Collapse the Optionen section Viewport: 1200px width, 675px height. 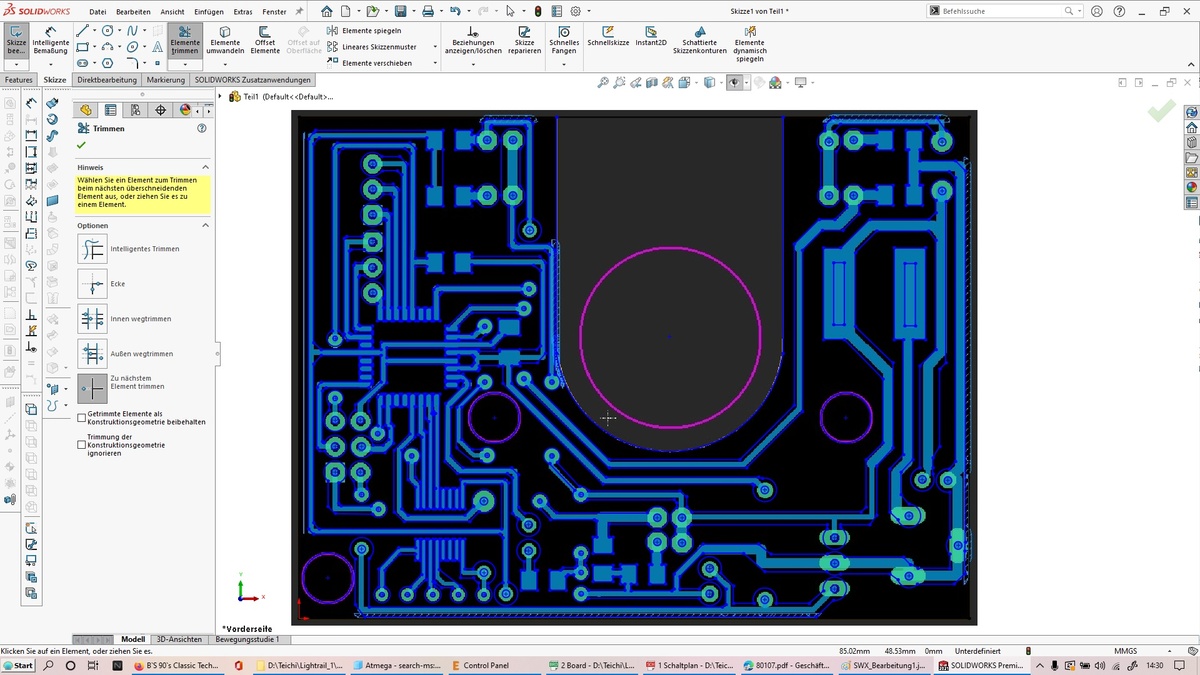pos(205,225)
